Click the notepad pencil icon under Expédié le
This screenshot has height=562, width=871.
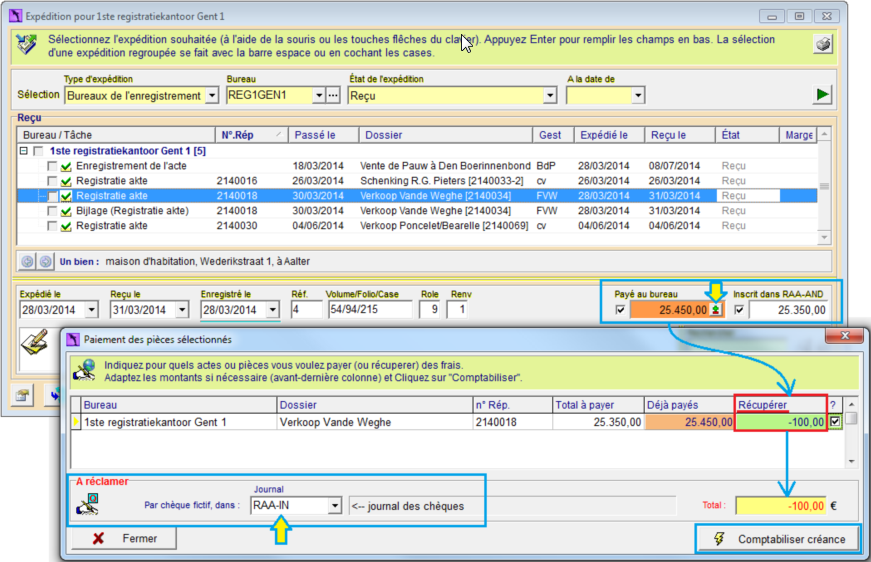[x=34, y=342]
